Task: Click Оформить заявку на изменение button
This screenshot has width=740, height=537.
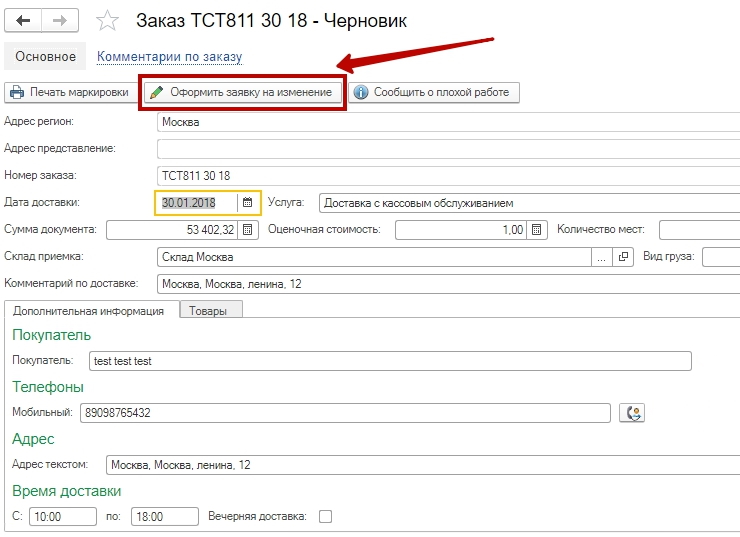Action: 242,92
